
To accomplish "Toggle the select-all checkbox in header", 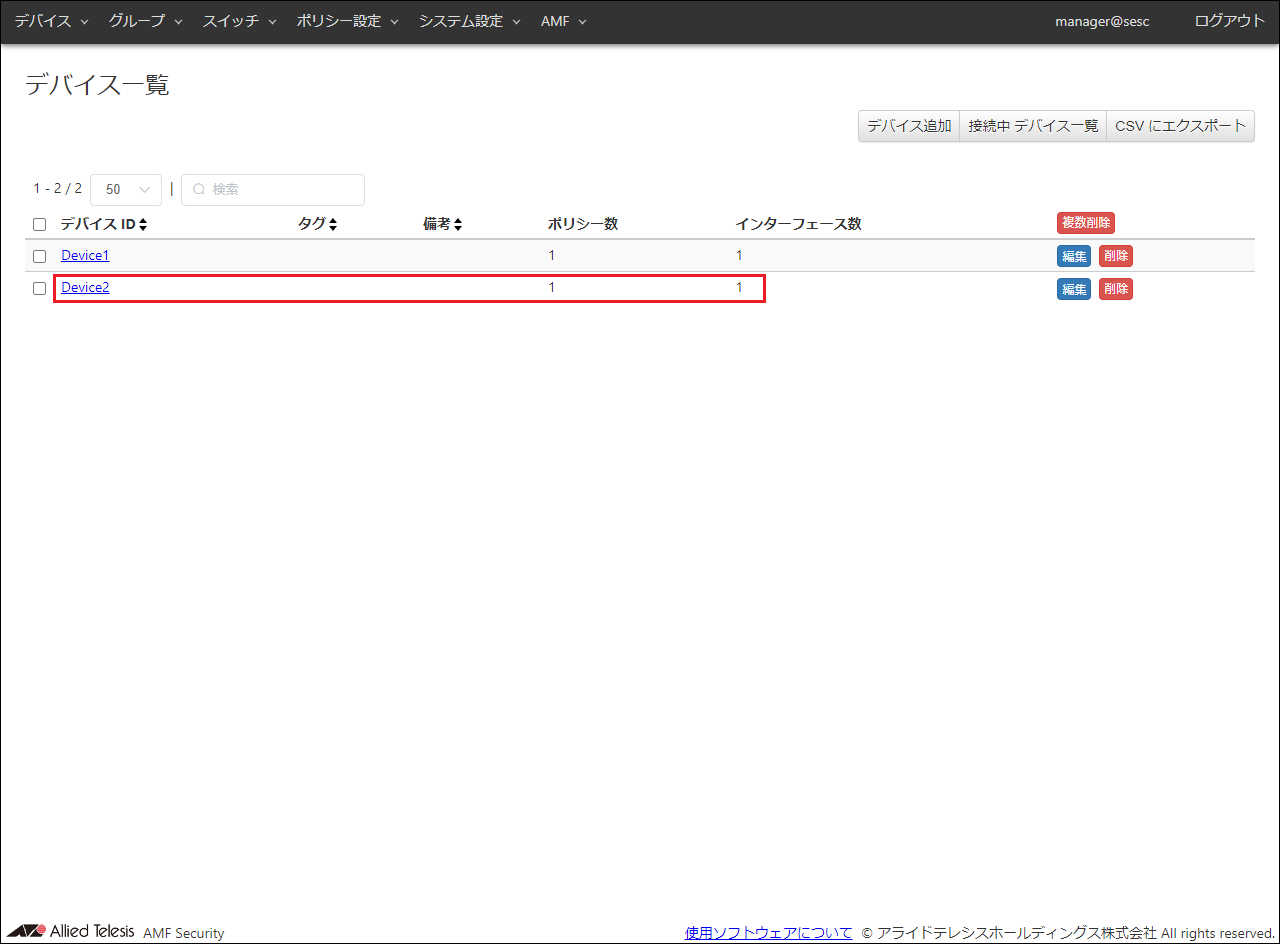I will 40,225.
